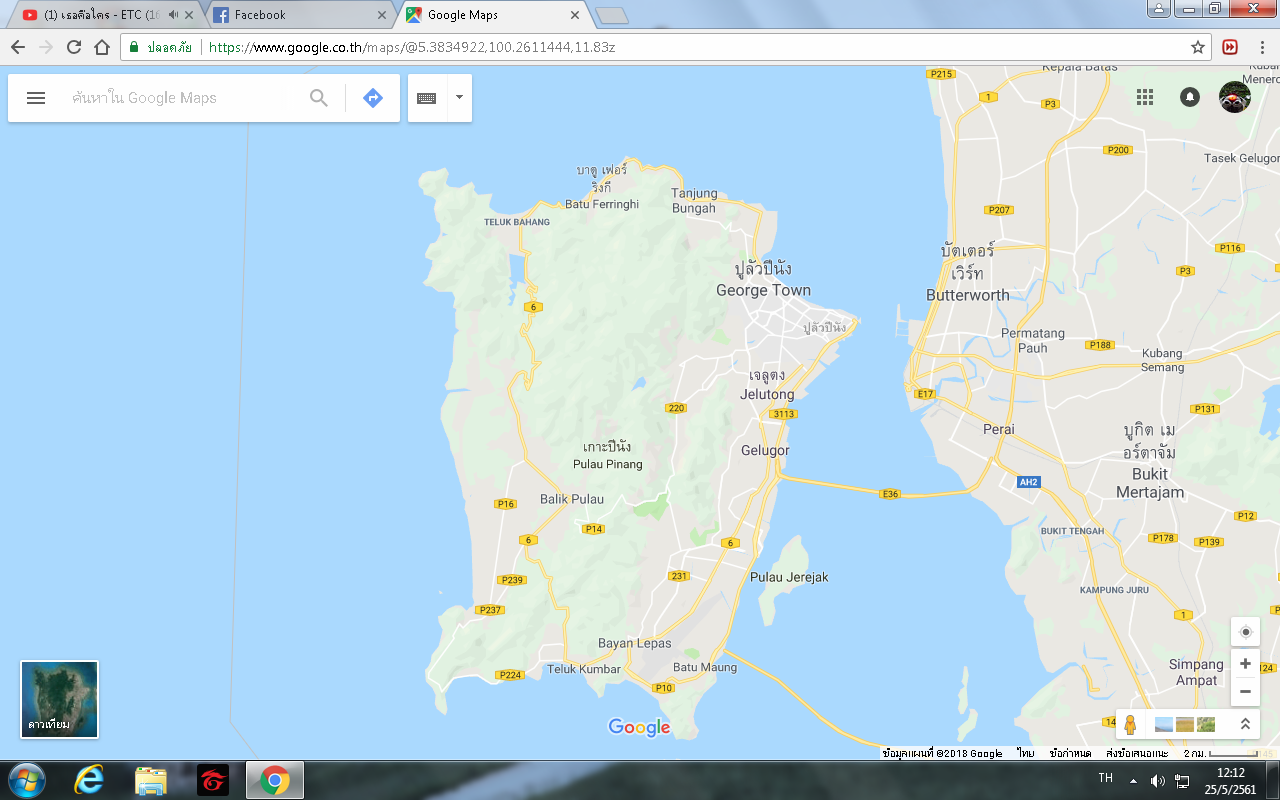Open the Google Maps hamburger menu
This screenshot has height=800, width=1280.
(36, 98)
